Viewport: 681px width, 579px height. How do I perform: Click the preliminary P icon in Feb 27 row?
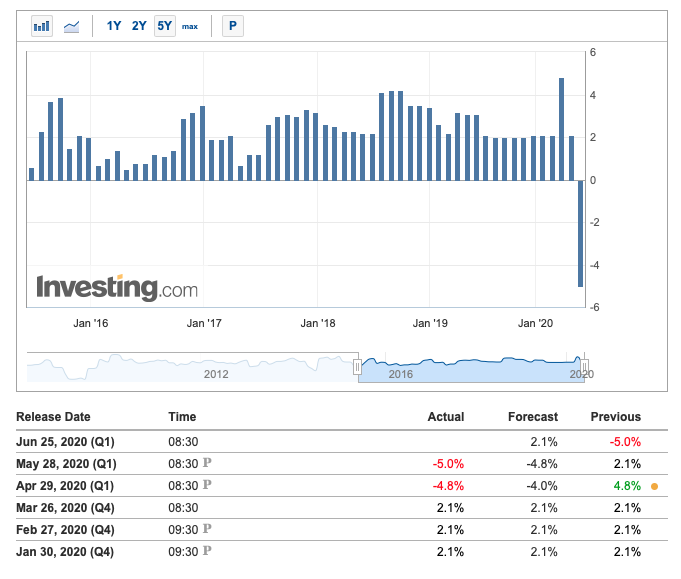pyautogui.click(x=207, y=530)
